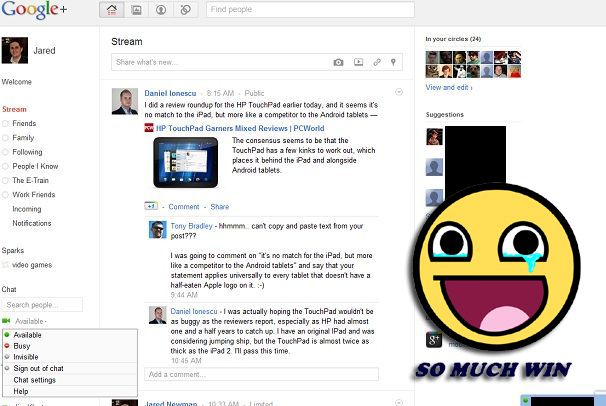Open the Google+ app icon in suggestions
Image resolution: width=606 pixels, height=406 pixels.
[434, 340]
